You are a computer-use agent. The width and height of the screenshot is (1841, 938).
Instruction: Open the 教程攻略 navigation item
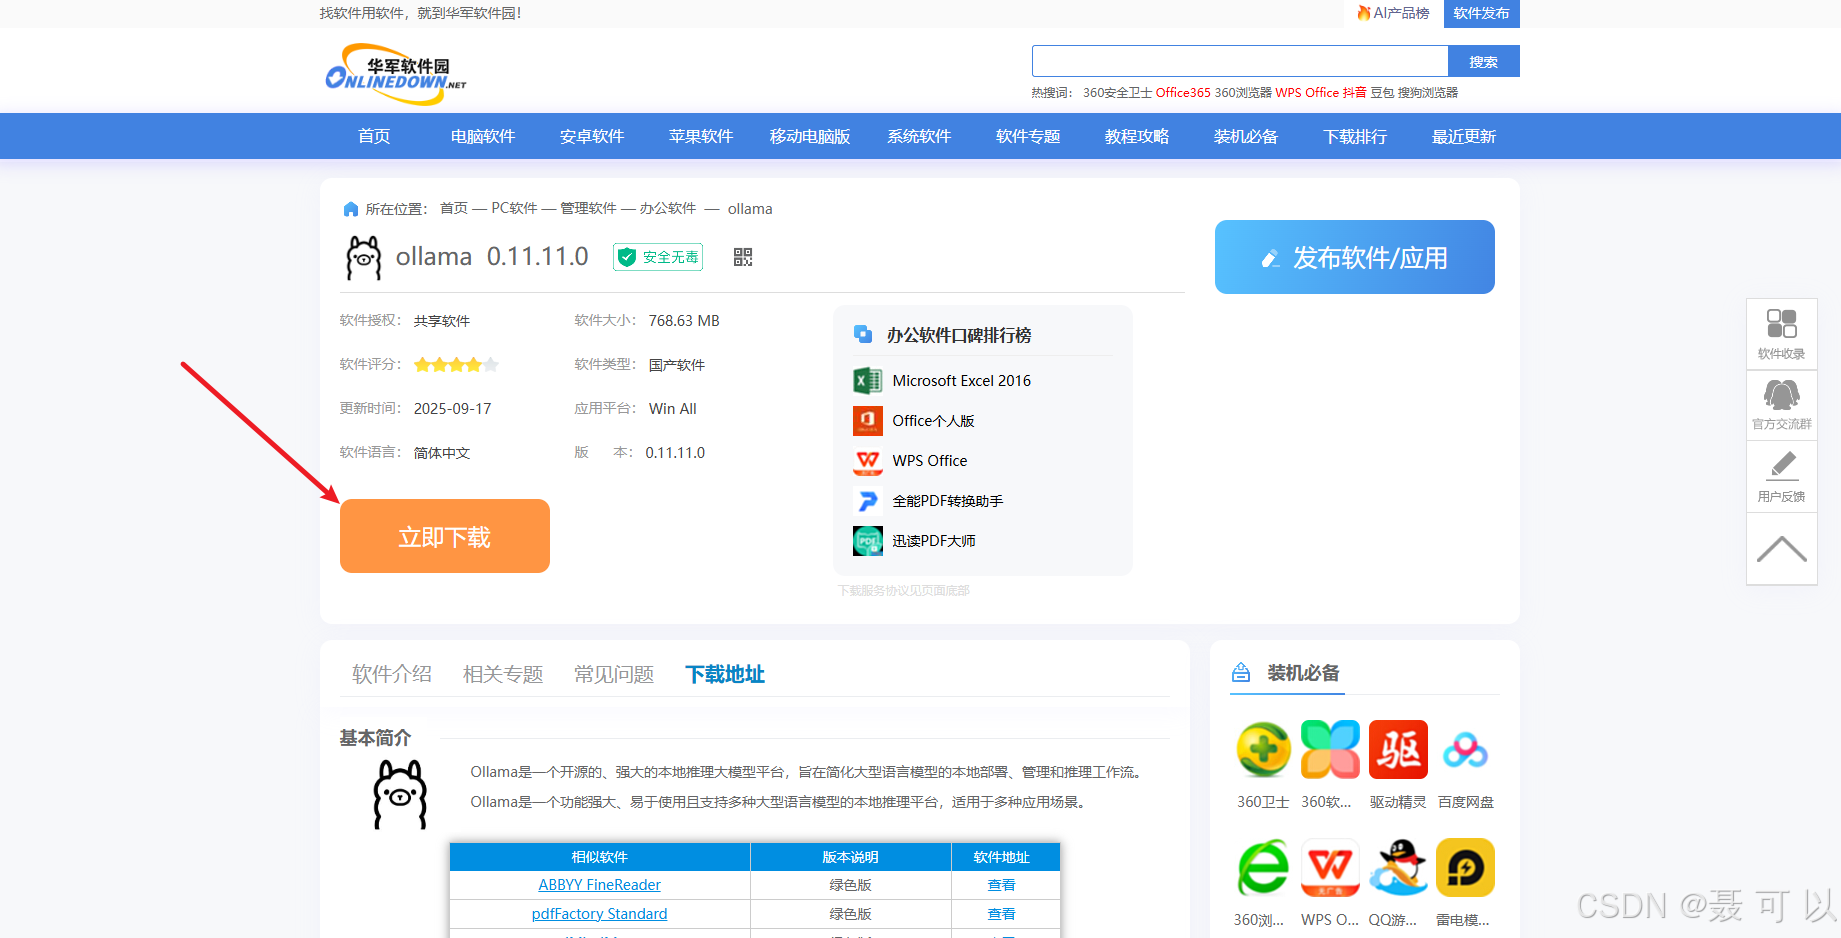pos(1137,136)
